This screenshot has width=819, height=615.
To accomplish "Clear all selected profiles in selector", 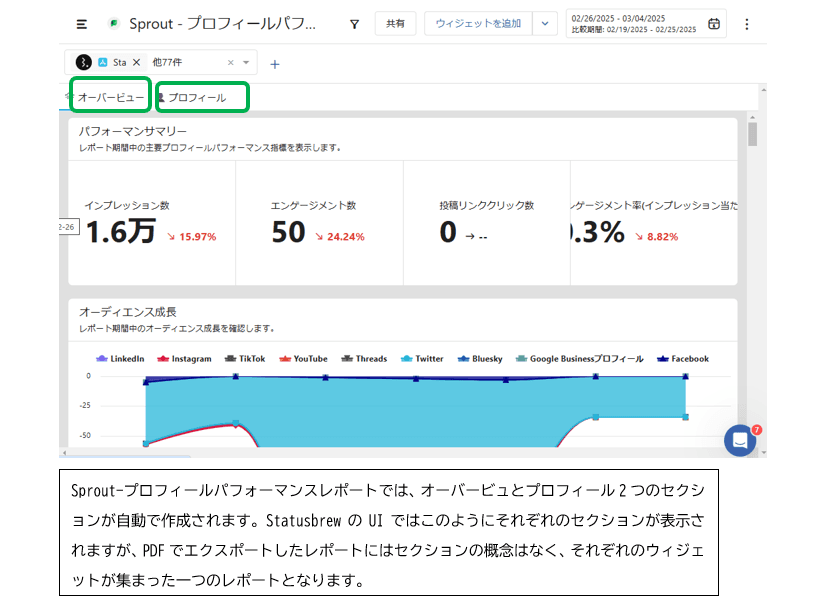I will [x=231, y=62].
